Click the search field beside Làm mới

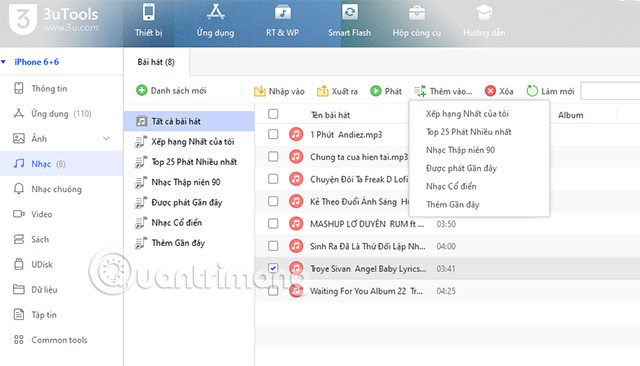[x=611, y=91]
